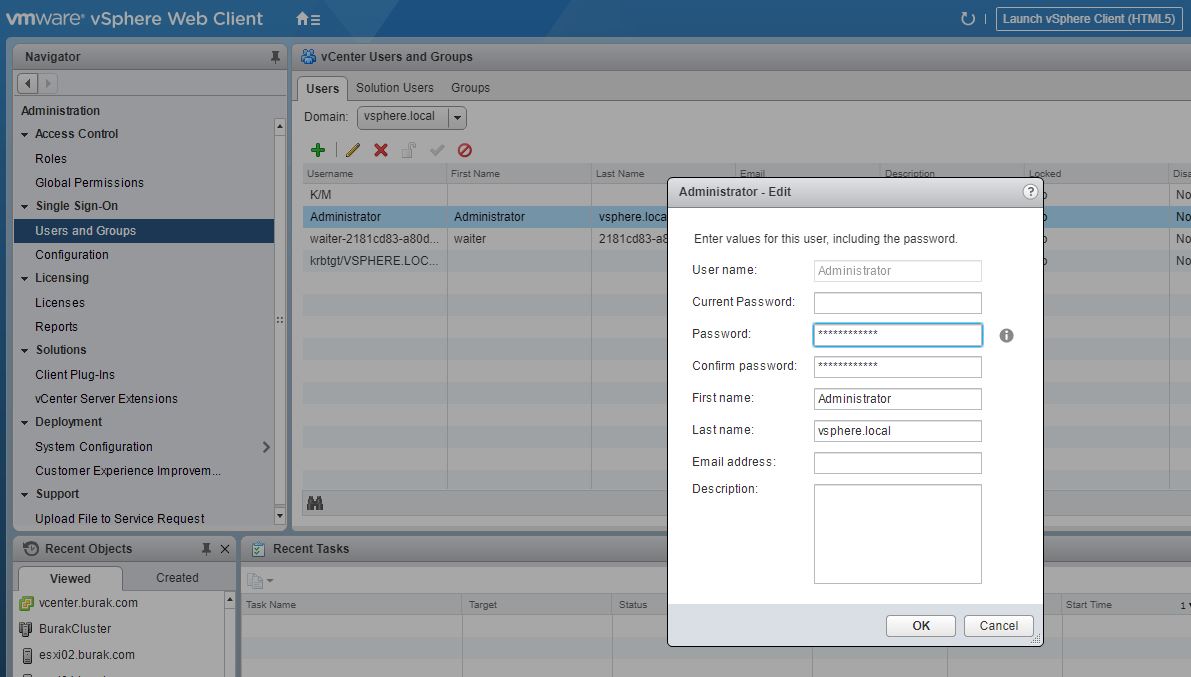Image resolution: width=1191 pixels, height=677 pixels.
Task: Click the Description text area
Action: coord(897,534)
